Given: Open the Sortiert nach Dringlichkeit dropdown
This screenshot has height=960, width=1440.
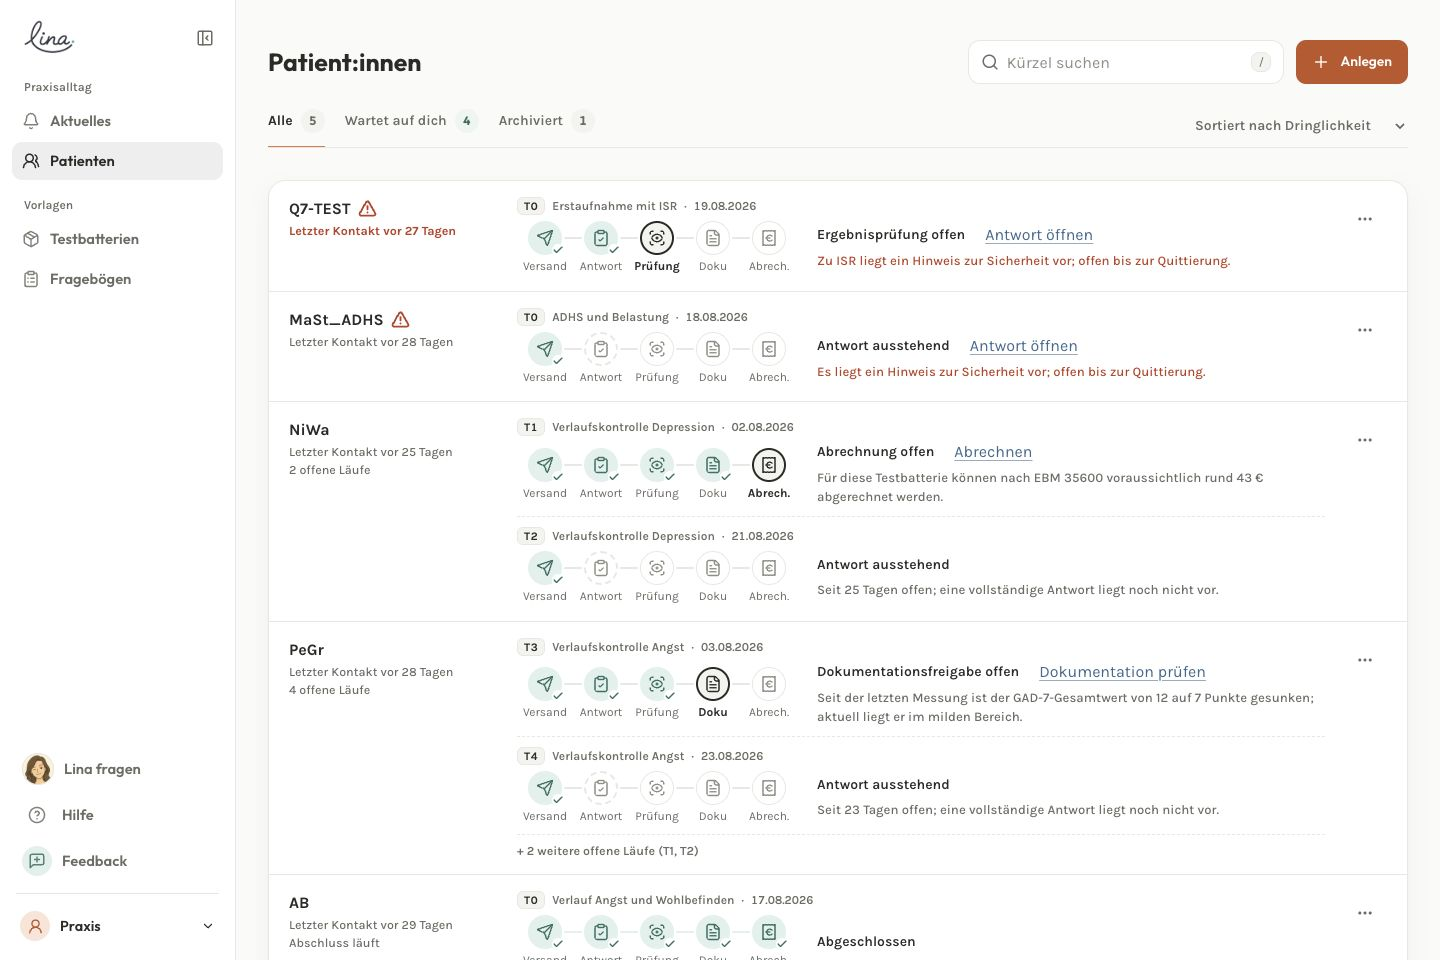Looking at the screenshot, I should (x=1300, y=126).
